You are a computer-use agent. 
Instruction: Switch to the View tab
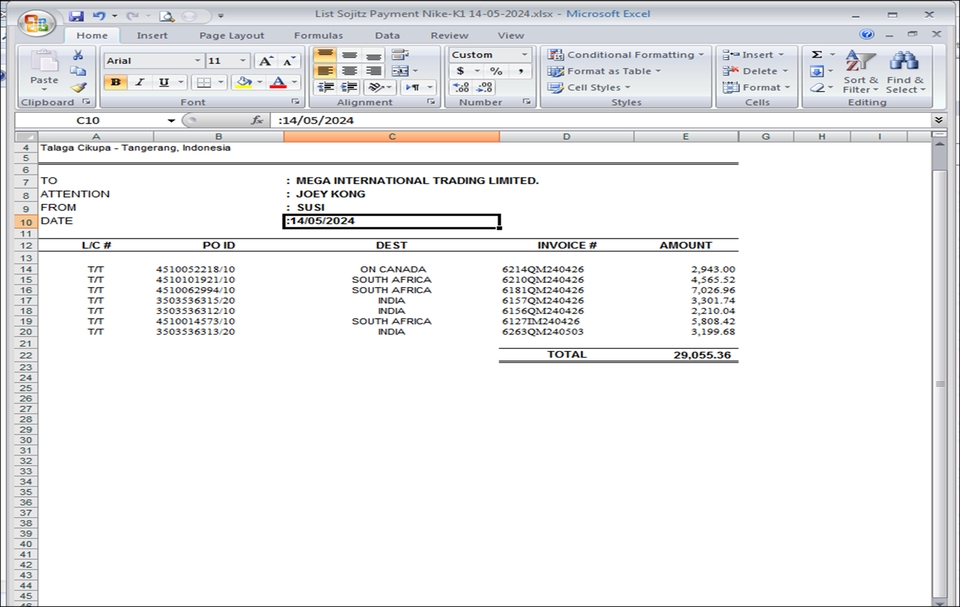coord(511,36)
